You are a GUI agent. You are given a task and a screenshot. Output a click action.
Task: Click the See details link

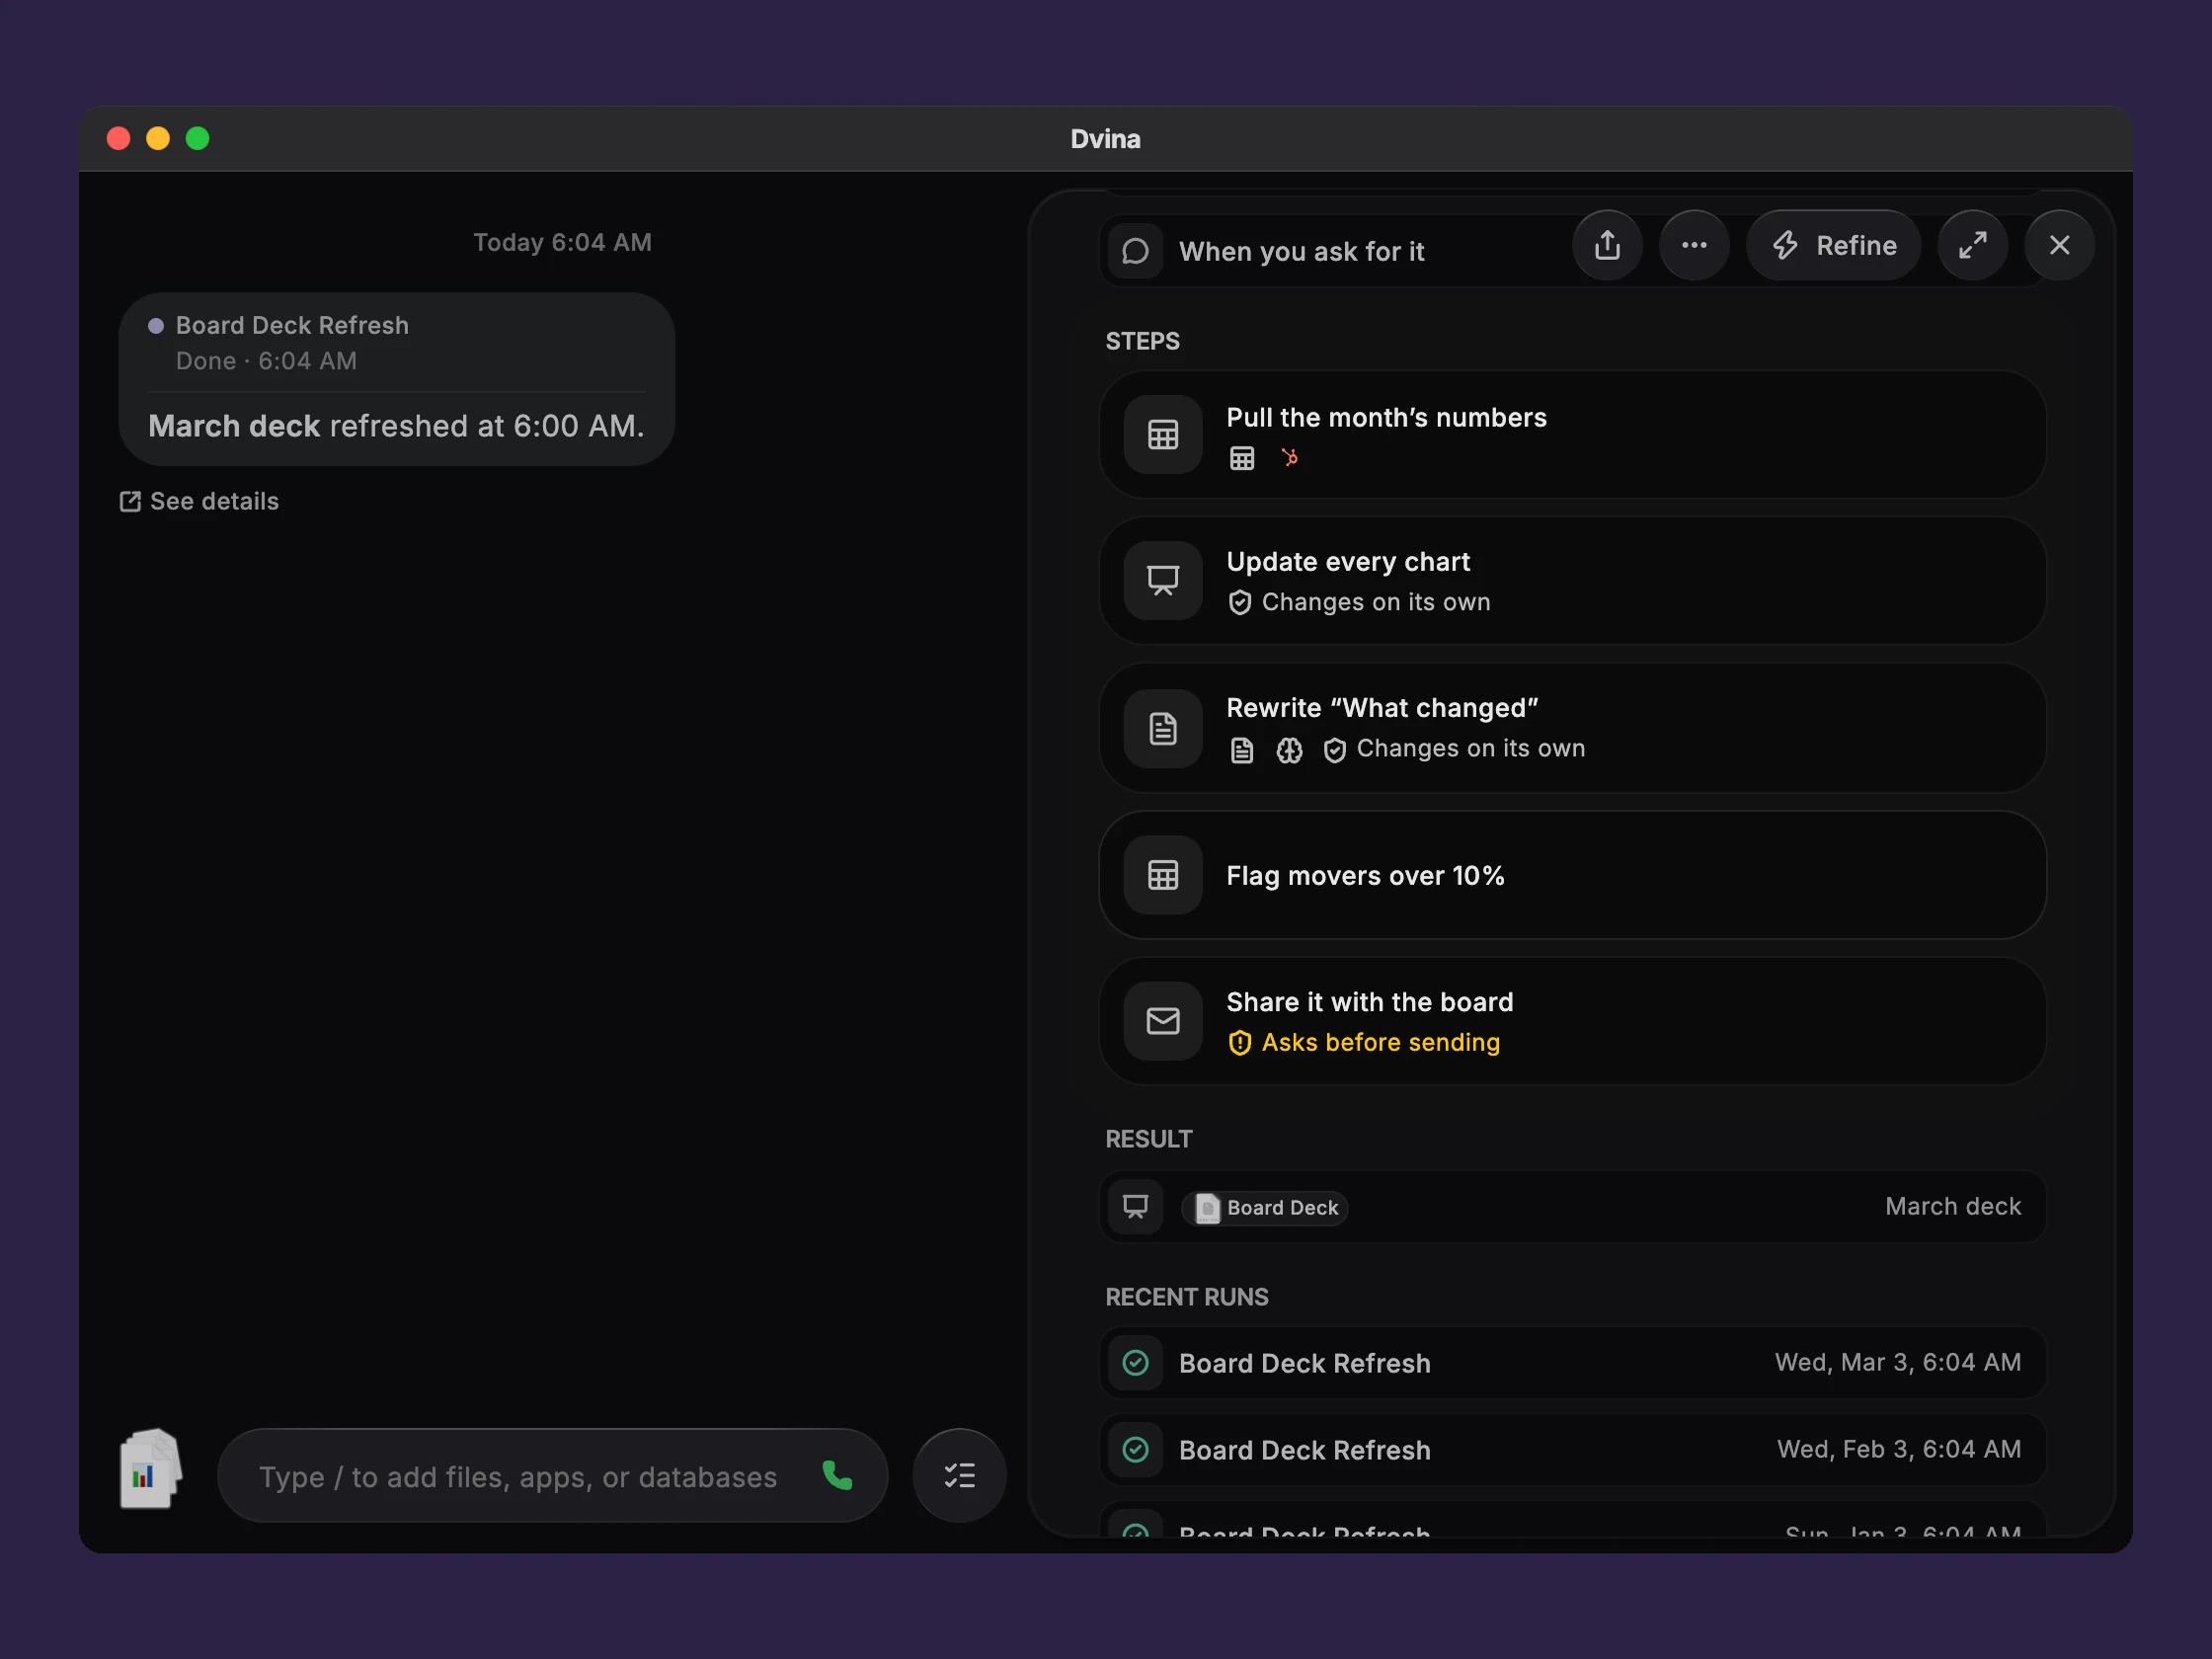[x=199, y=501]
